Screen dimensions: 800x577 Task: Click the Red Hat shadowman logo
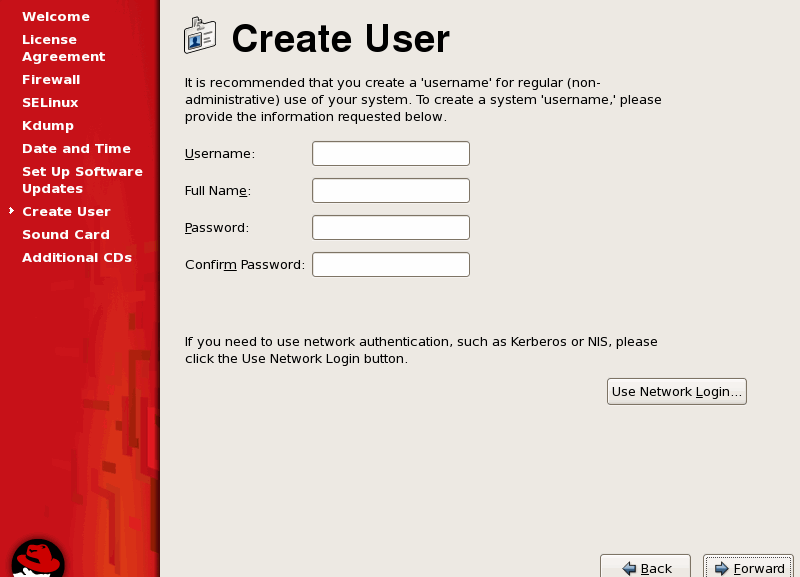pyautogui.click(x=38, y=558)
